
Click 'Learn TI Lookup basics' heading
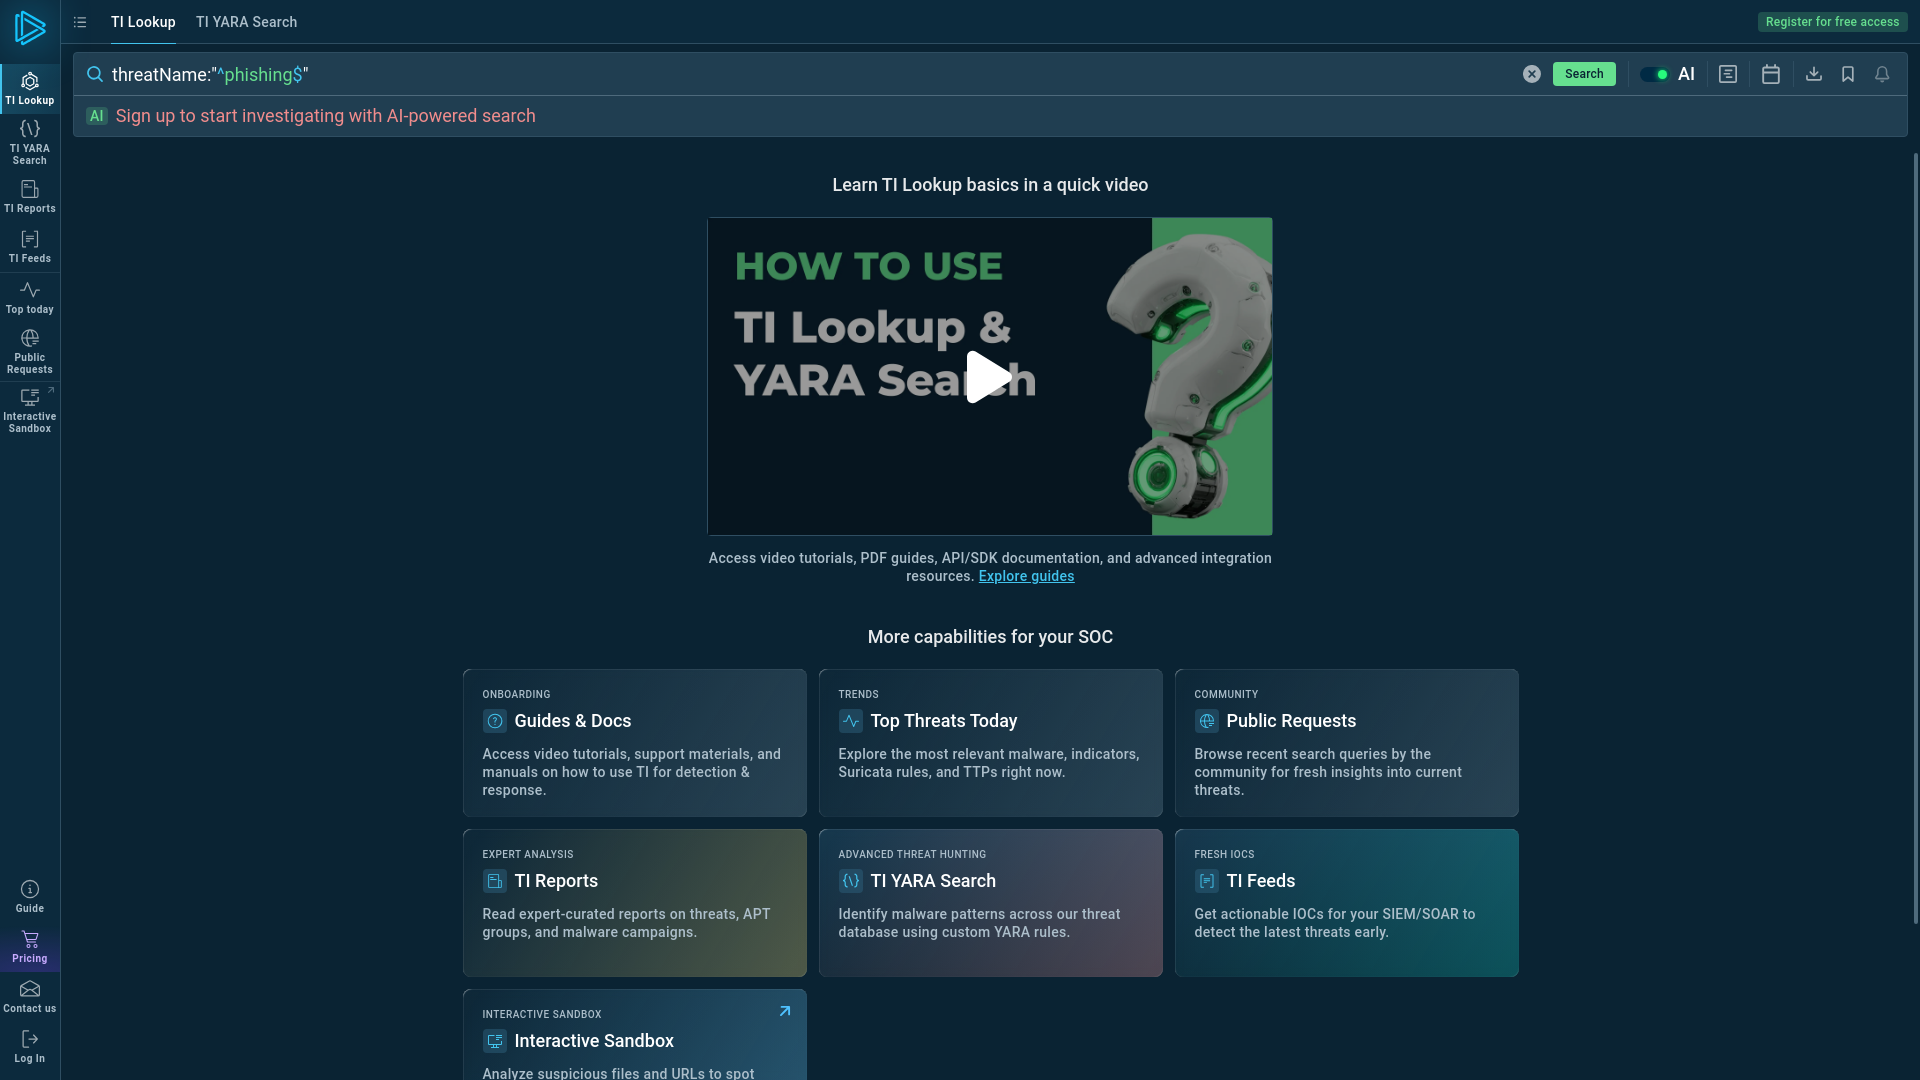[x=990, y=185]
